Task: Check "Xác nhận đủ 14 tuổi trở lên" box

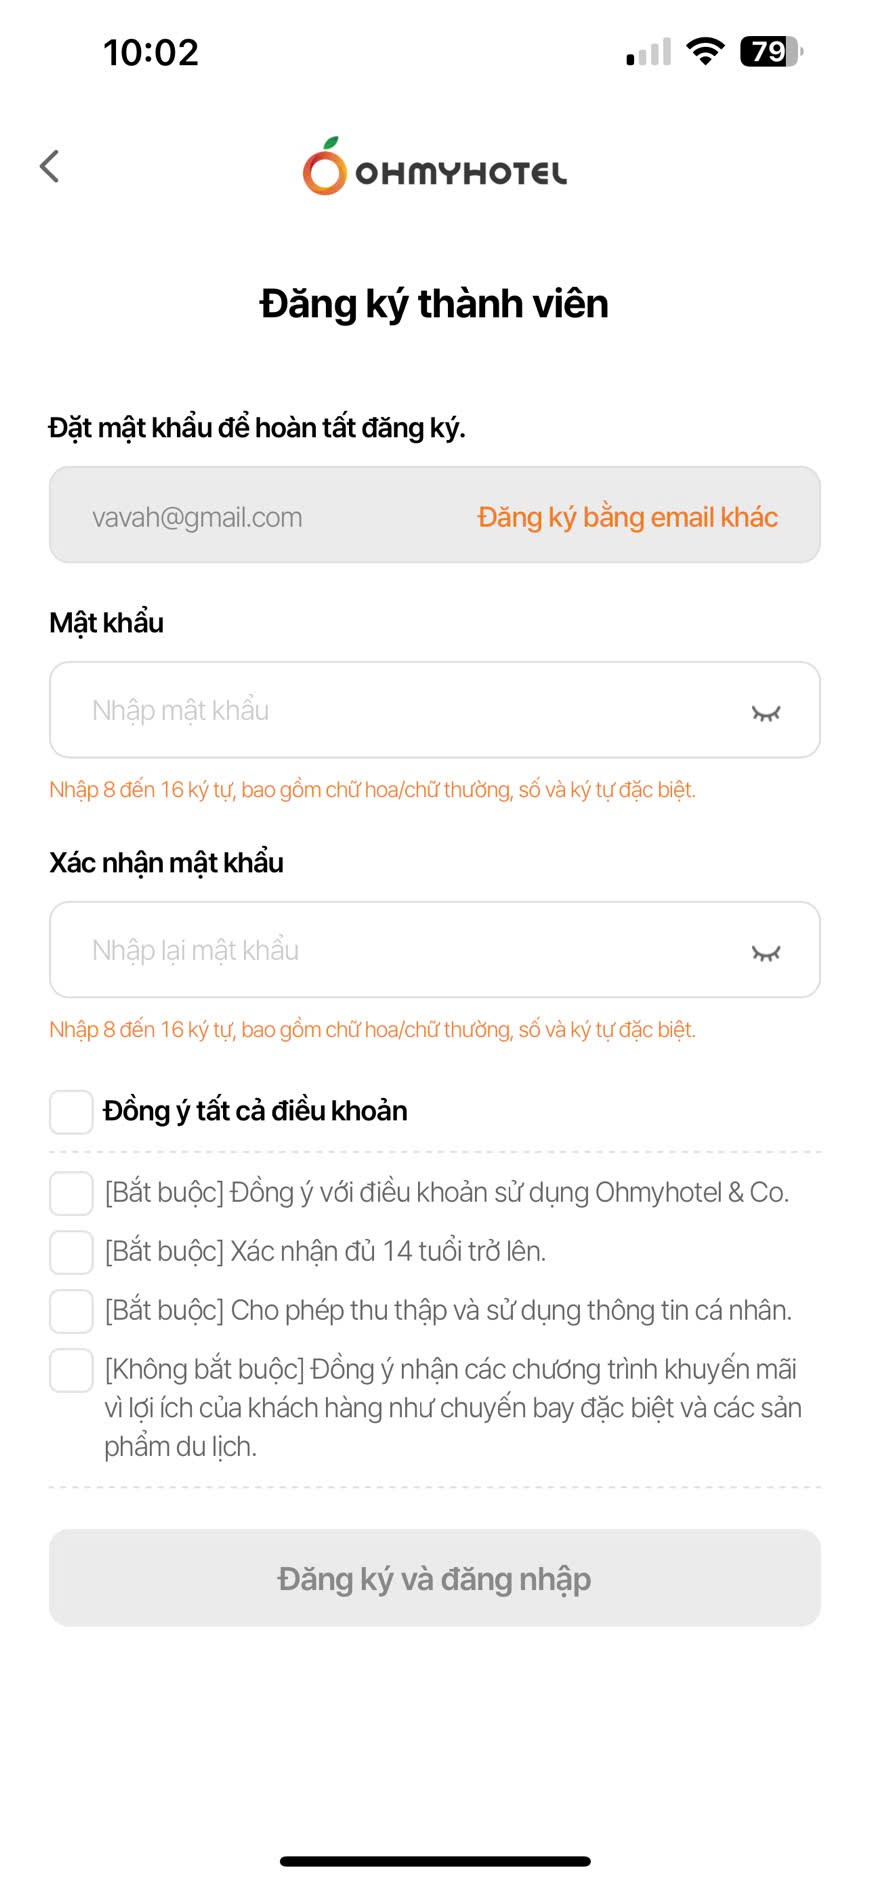Action: pyautogui.click(x=72, y=1252)
